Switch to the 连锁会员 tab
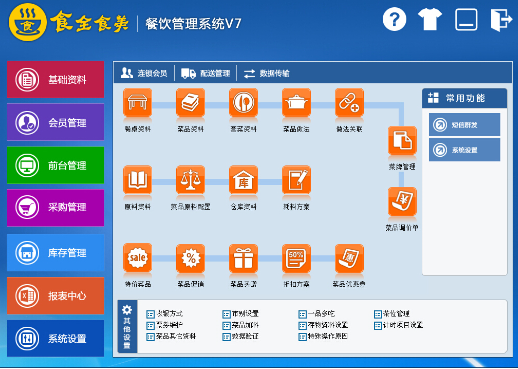Image resolution: width=518 pixels, height=369 pixels. point(144,73)
